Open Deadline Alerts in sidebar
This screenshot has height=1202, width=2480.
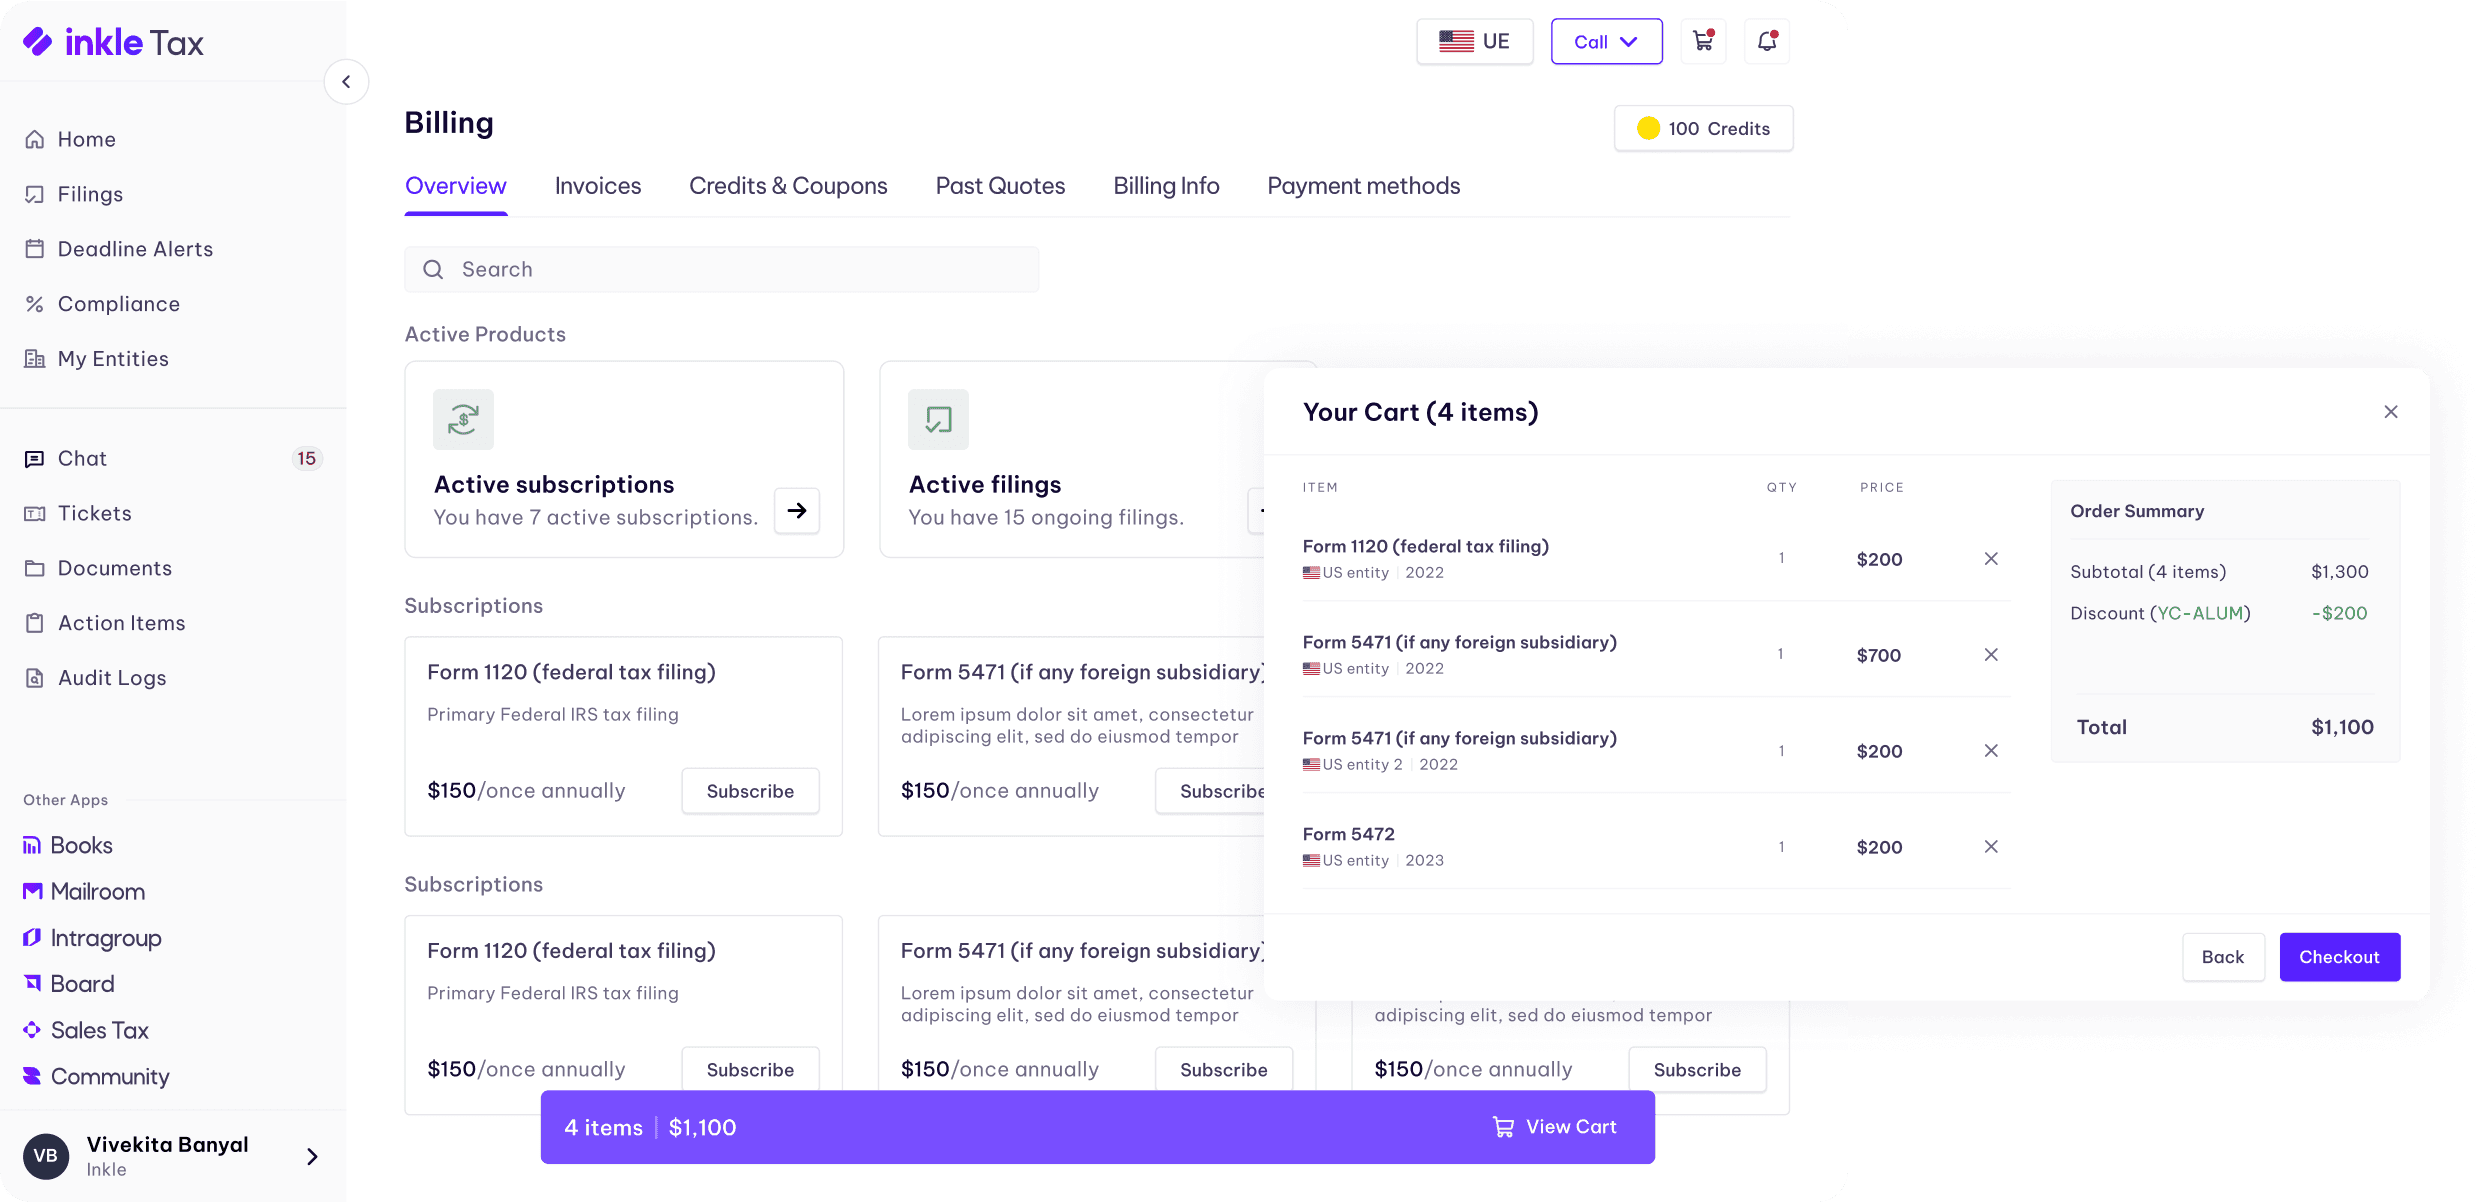(x=135, y=249)
